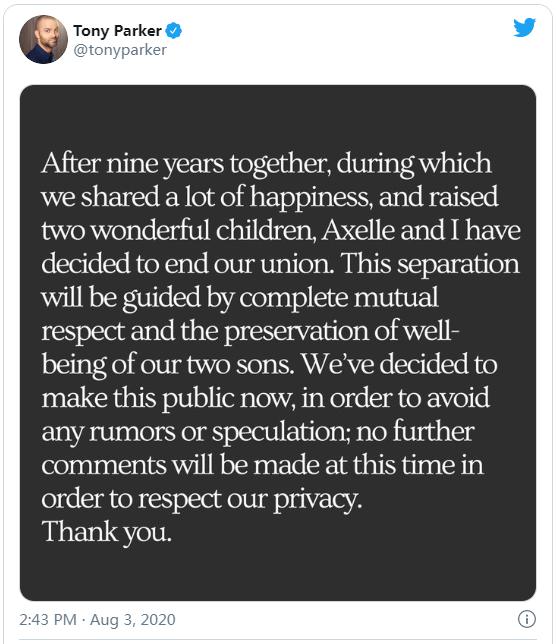556x644 pixels.
Task: Click the Tony Parker display name
Action: 117,31
